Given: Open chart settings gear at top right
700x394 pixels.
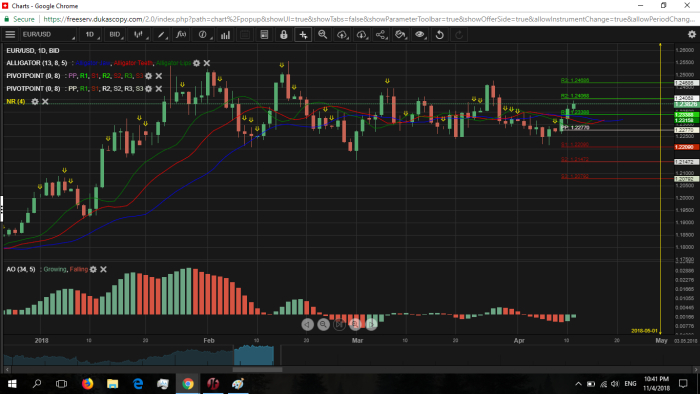Looking at the screenshot, I should coord(692,34).
